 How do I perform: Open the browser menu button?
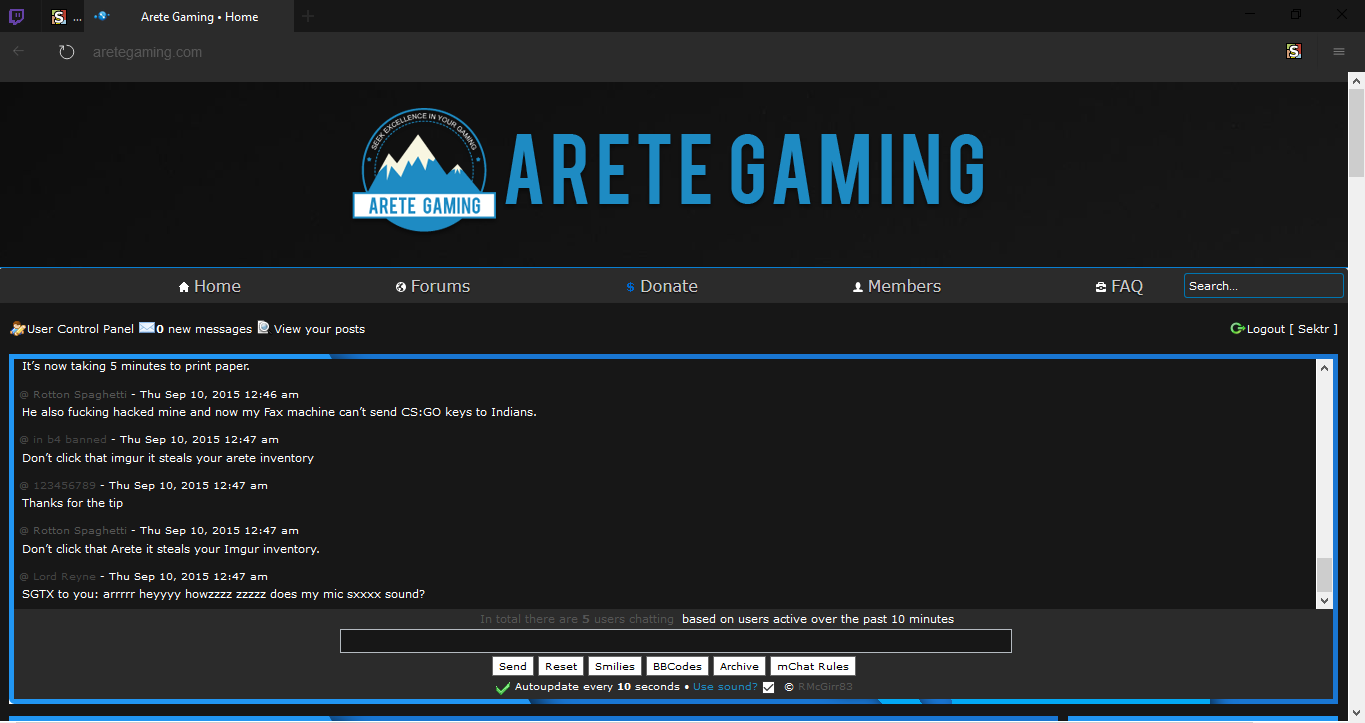tap(1338, 51)
